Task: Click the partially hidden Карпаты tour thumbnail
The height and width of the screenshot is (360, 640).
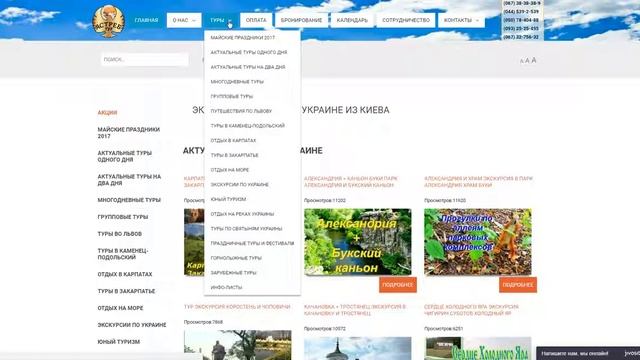Action: click(194, 242)
